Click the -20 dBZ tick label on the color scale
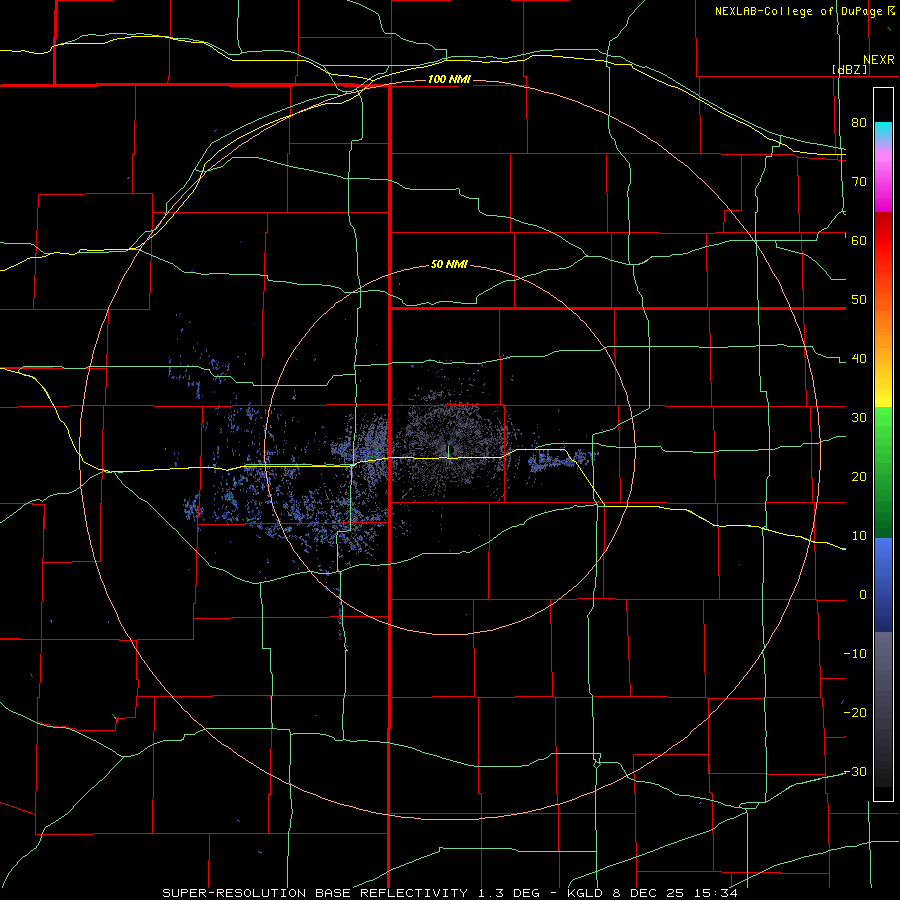 pyautogui.click(x=855, y=713)
